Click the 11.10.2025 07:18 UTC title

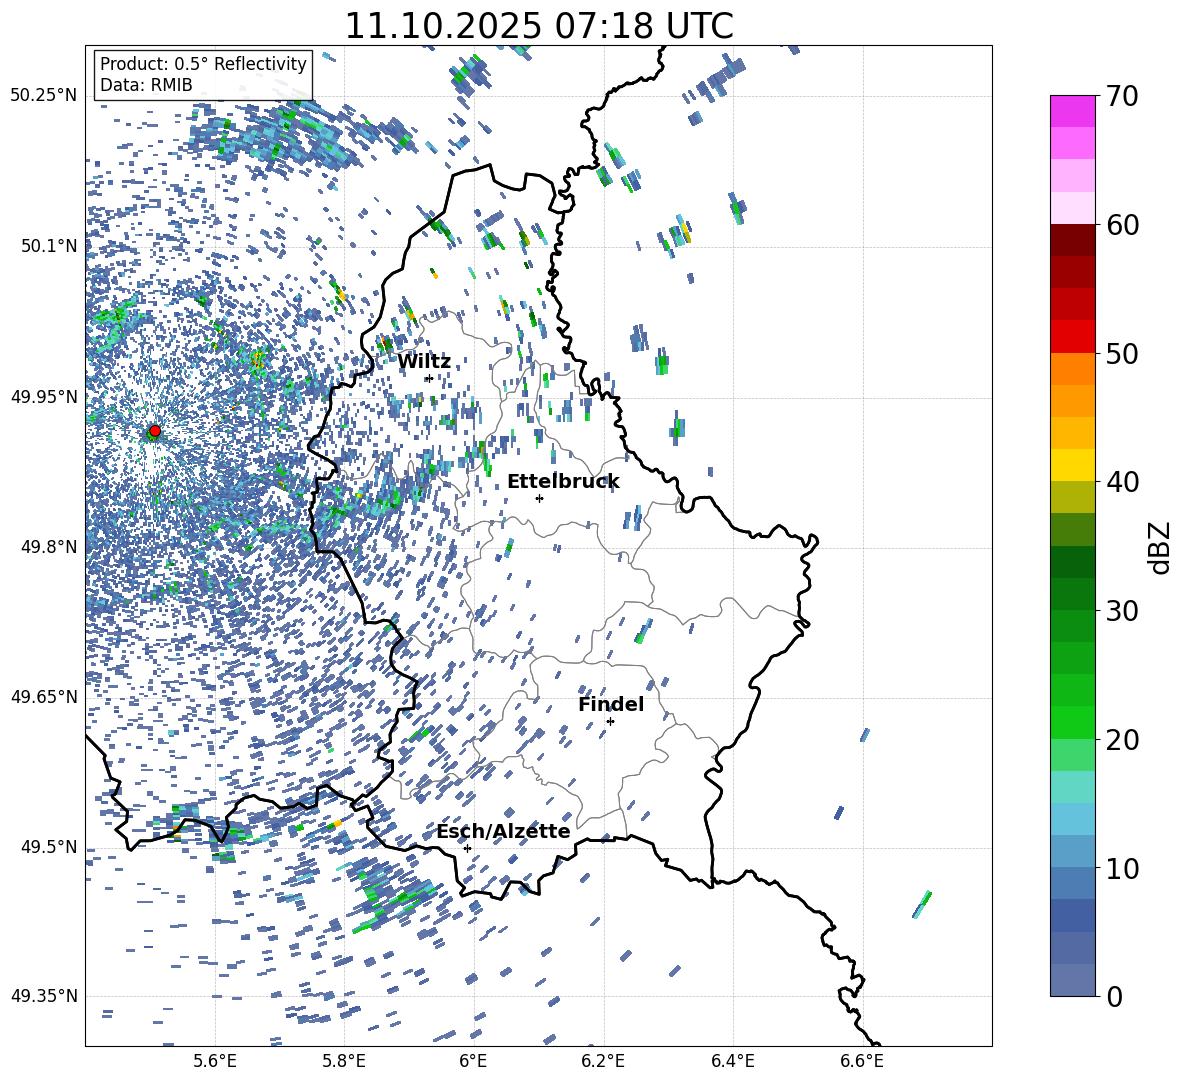click(538, 26)
